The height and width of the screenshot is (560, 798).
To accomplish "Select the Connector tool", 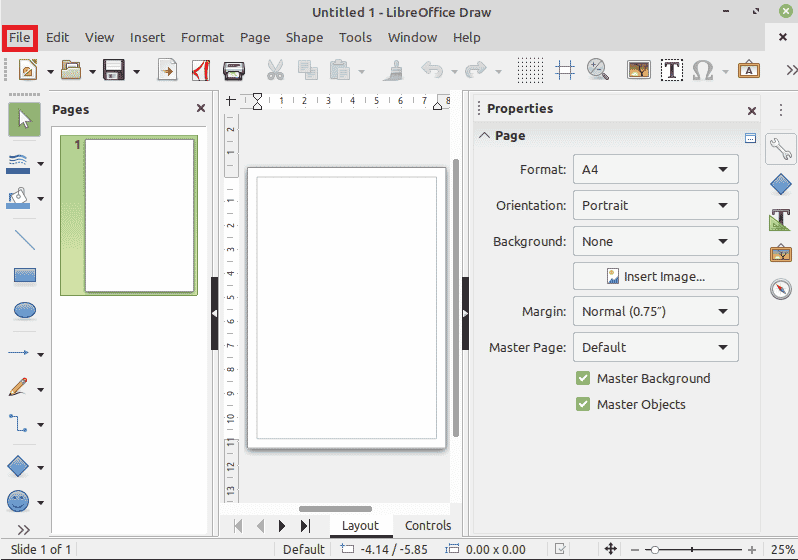I will pyautogui.click(x=18, y=423).
